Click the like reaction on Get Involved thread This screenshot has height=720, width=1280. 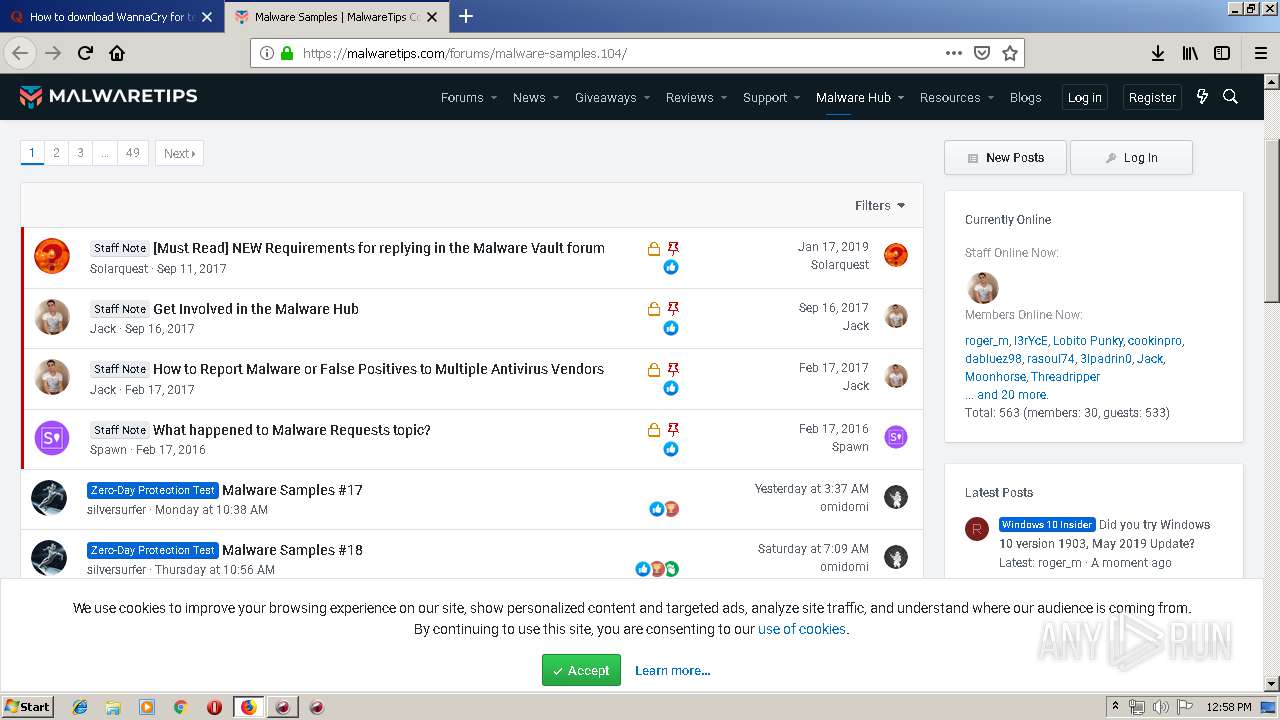pyautogui.click(x=671, y=328)
